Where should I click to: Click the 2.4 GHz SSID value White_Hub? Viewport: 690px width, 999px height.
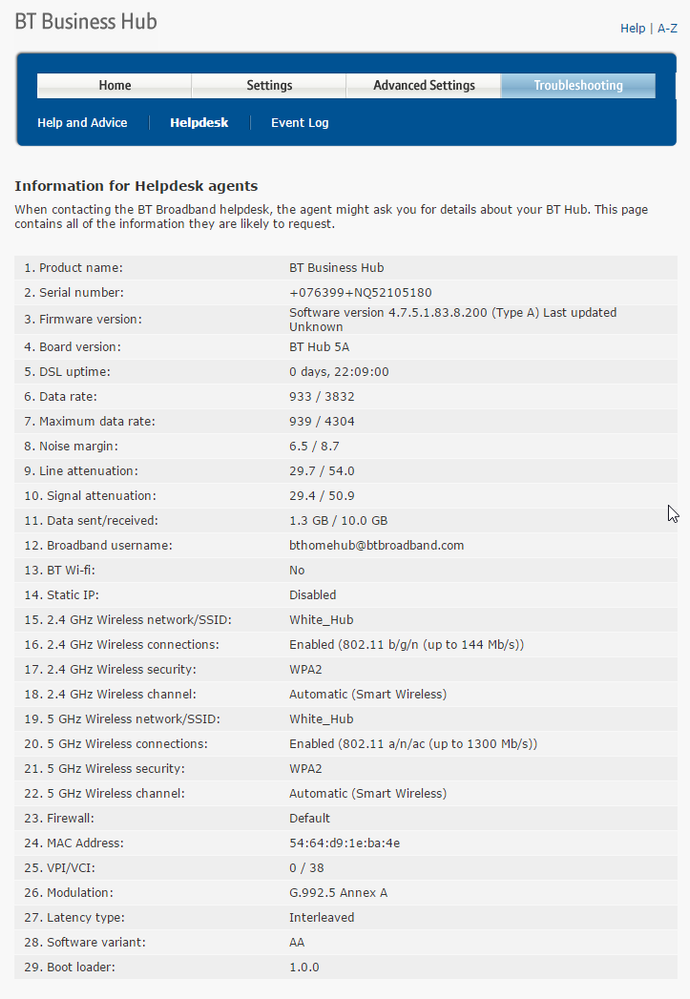pyautogui.click(x=321, y=620)
